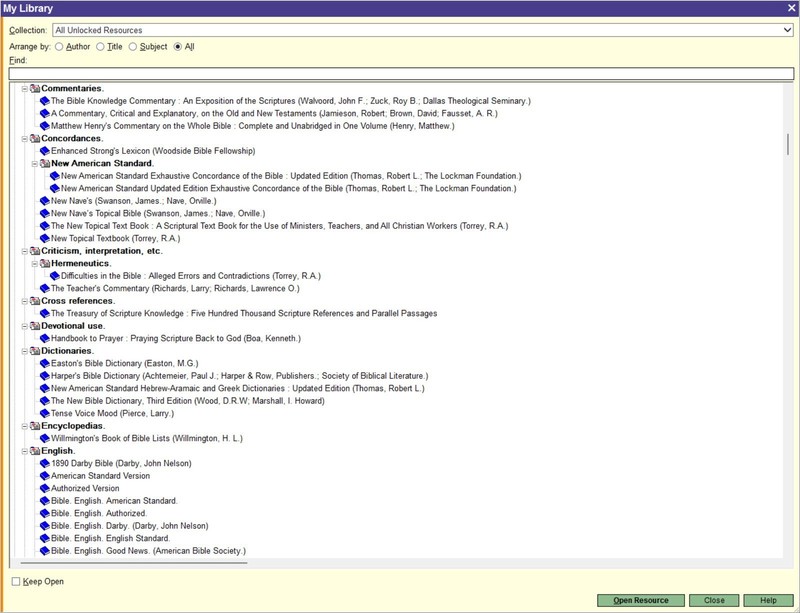The width and height of the screenshot is (800, 613).
Task: Select Bible. English. Authorized.
Action: pyautogui.click(x=98, y=513)
